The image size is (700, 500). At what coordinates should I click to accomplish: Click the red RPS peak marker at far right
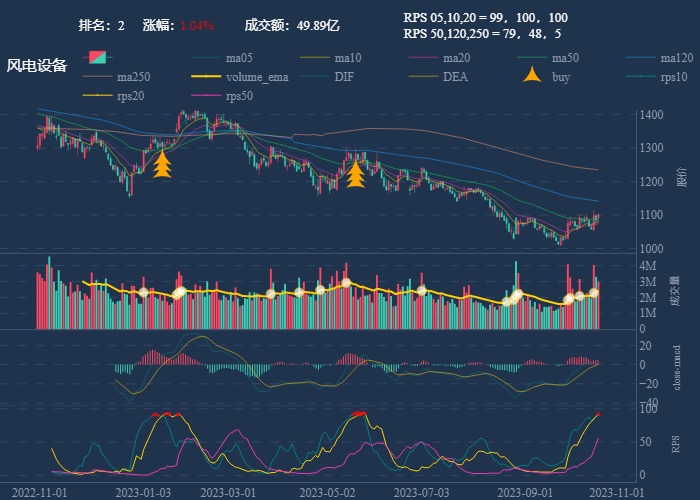tap(598, 414)
